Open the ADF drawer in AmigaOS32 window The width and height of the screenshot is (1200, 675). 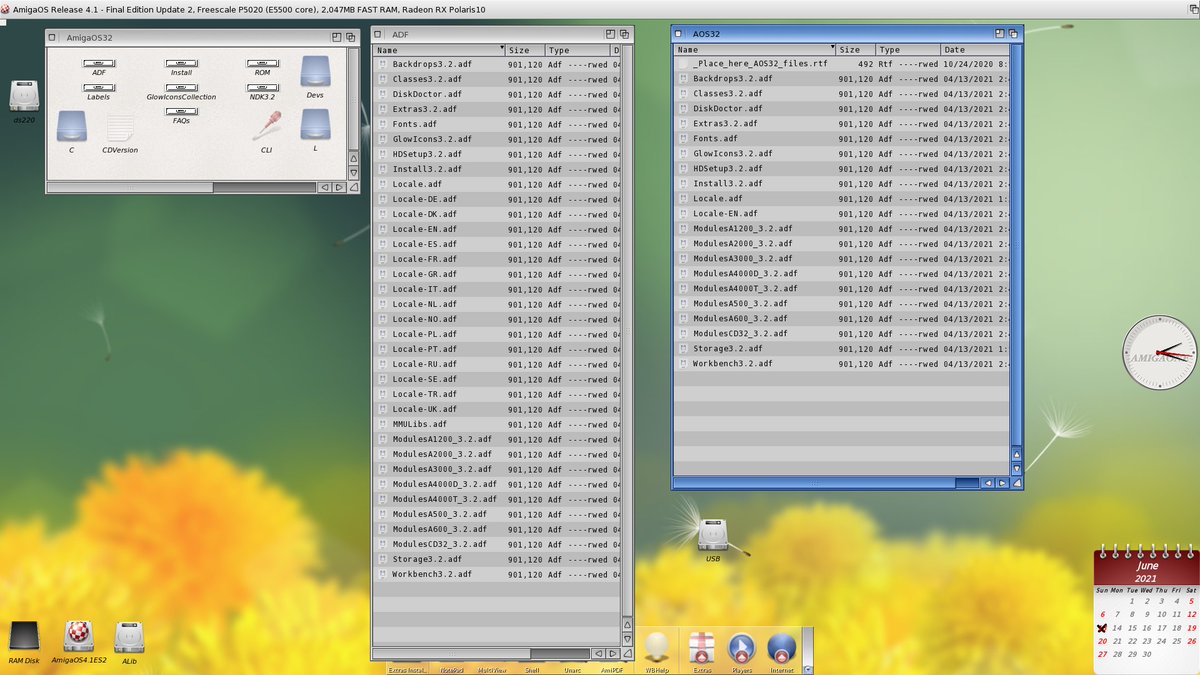coord(99,63)
